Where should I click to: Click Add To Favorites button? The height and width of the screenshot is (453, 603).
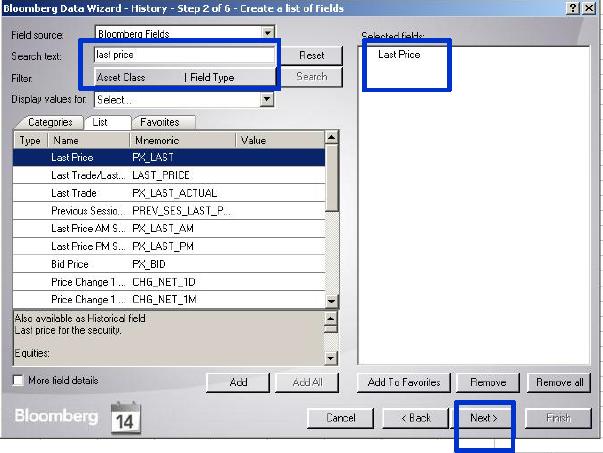tap(404, 382)
